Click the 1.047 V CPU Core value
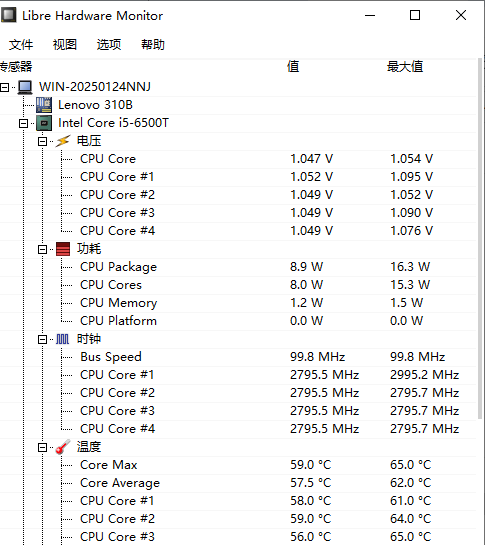This screenshot has height=545, width=485. pos(312,159)
